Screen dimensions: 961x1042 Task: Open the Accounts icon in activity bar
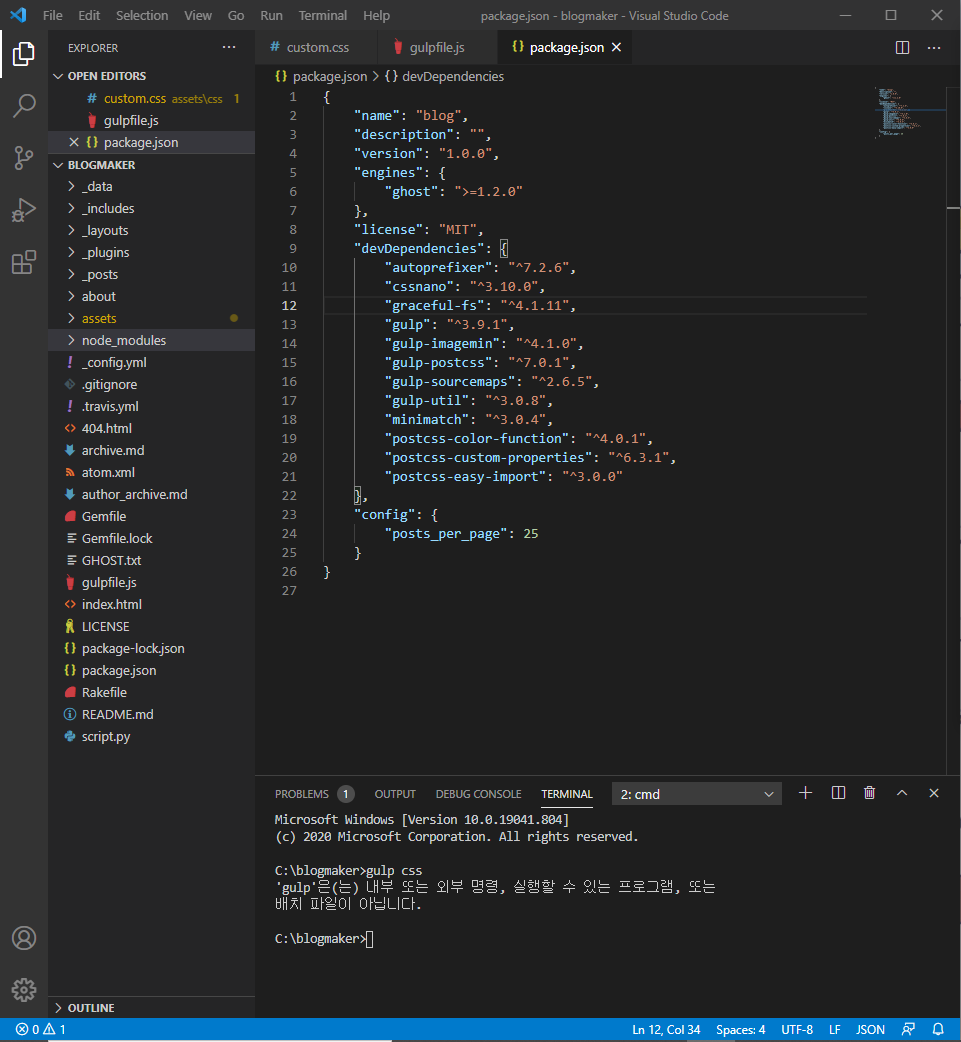(x=24, y=938)
